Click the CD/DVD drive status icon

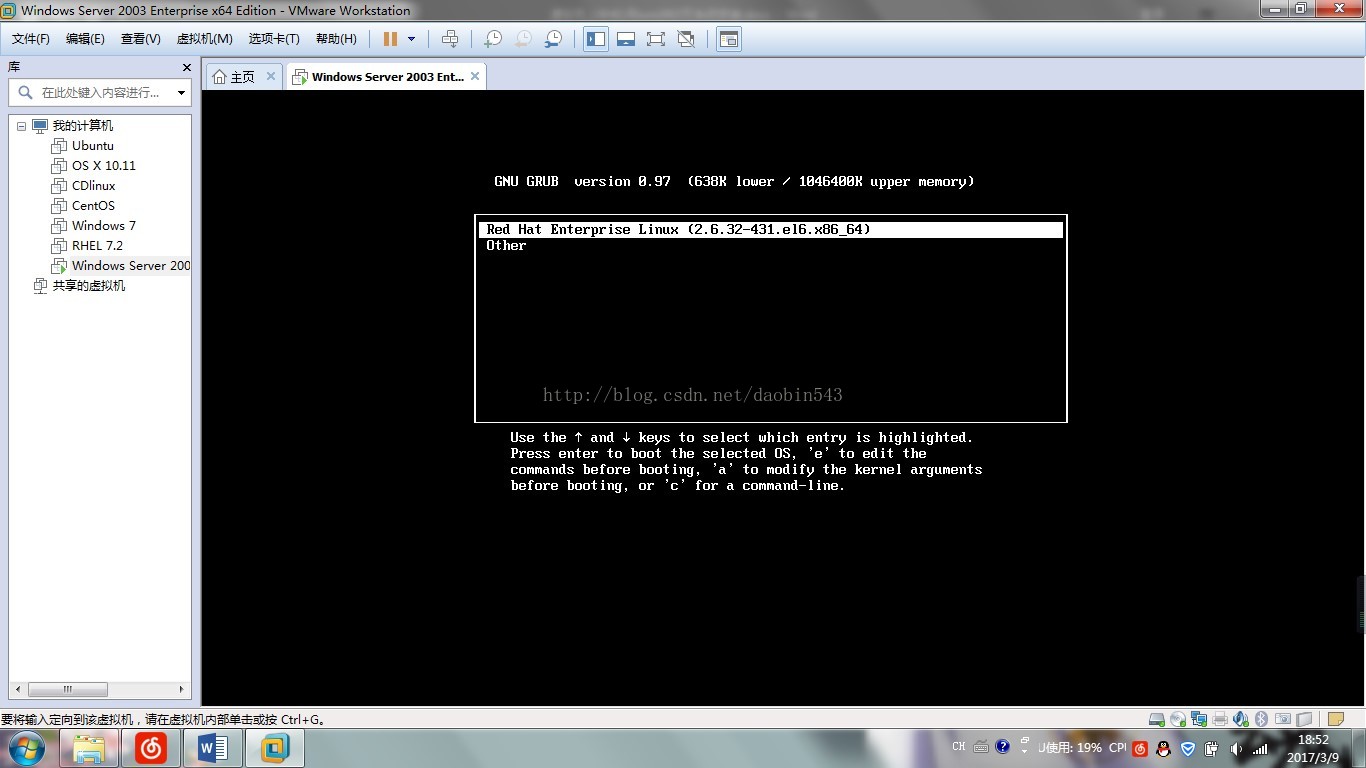pyautogui.click(x=1178, y=719)
